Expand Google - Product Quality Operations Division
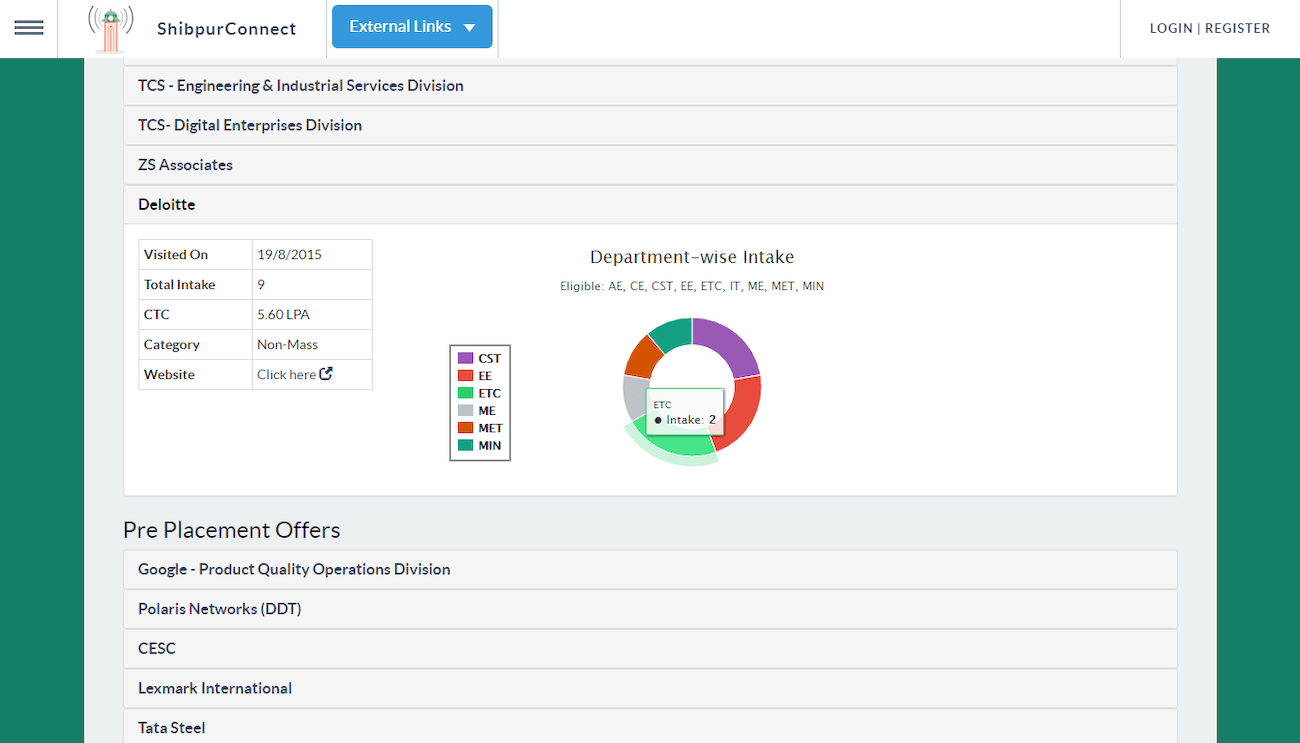This screenshot has height=743, width=1300. pyautogui.click(x=294, y=569)
